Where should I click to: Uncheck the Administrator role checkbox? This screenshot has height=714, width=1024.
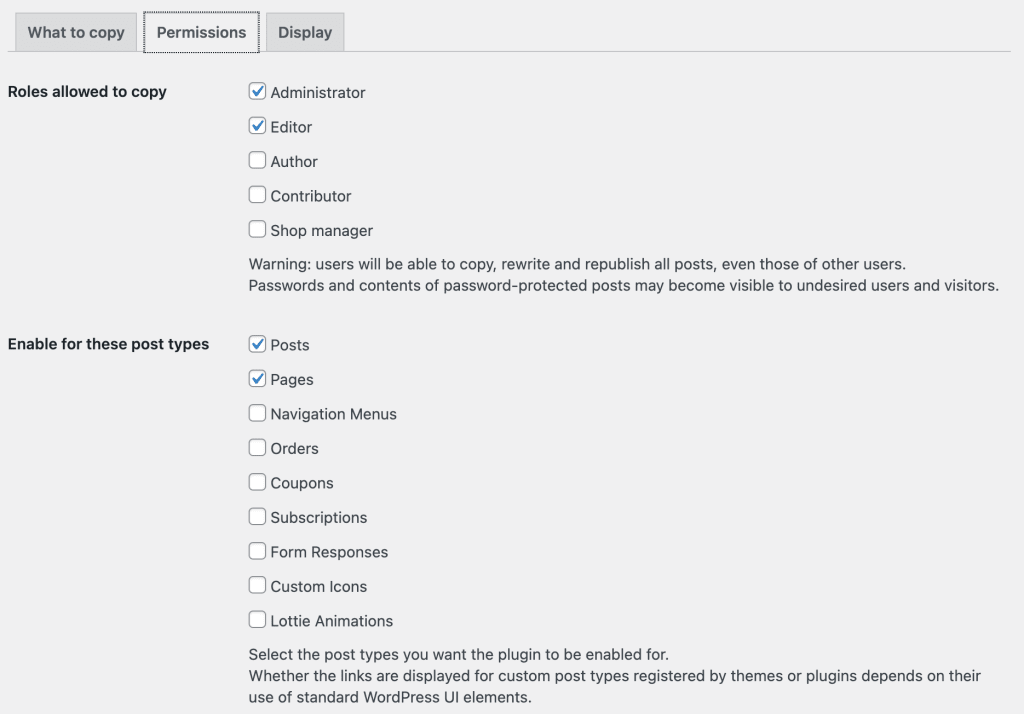click(257, 91)
